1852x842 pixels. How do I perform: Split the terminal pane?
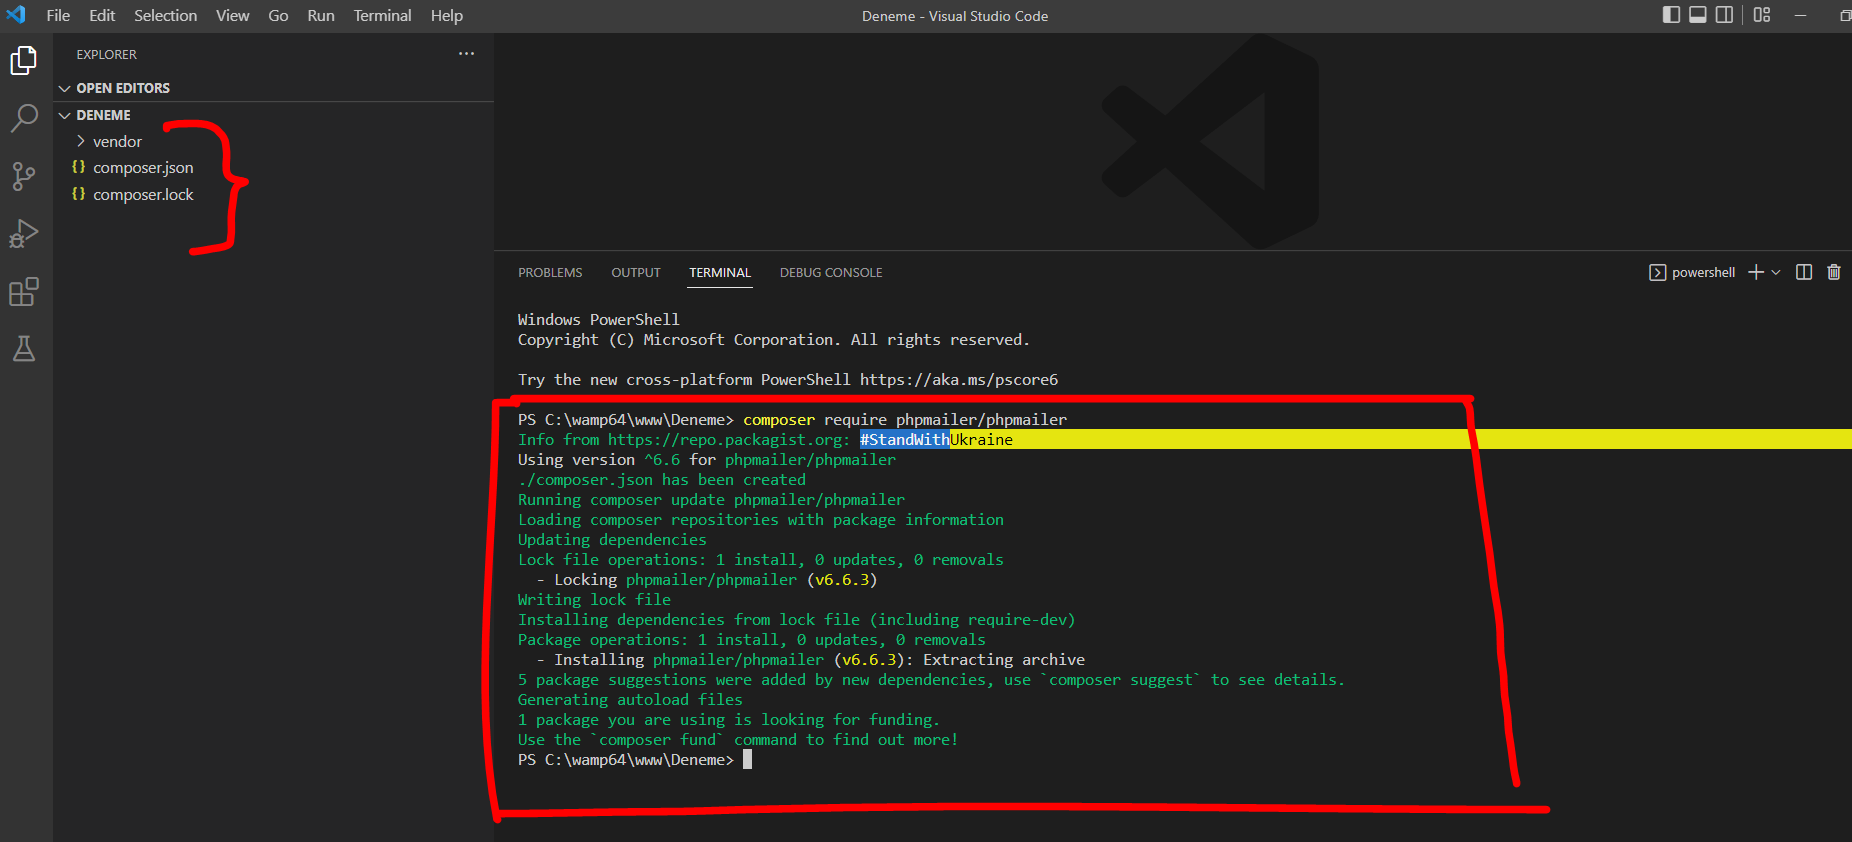(1804, 272)
